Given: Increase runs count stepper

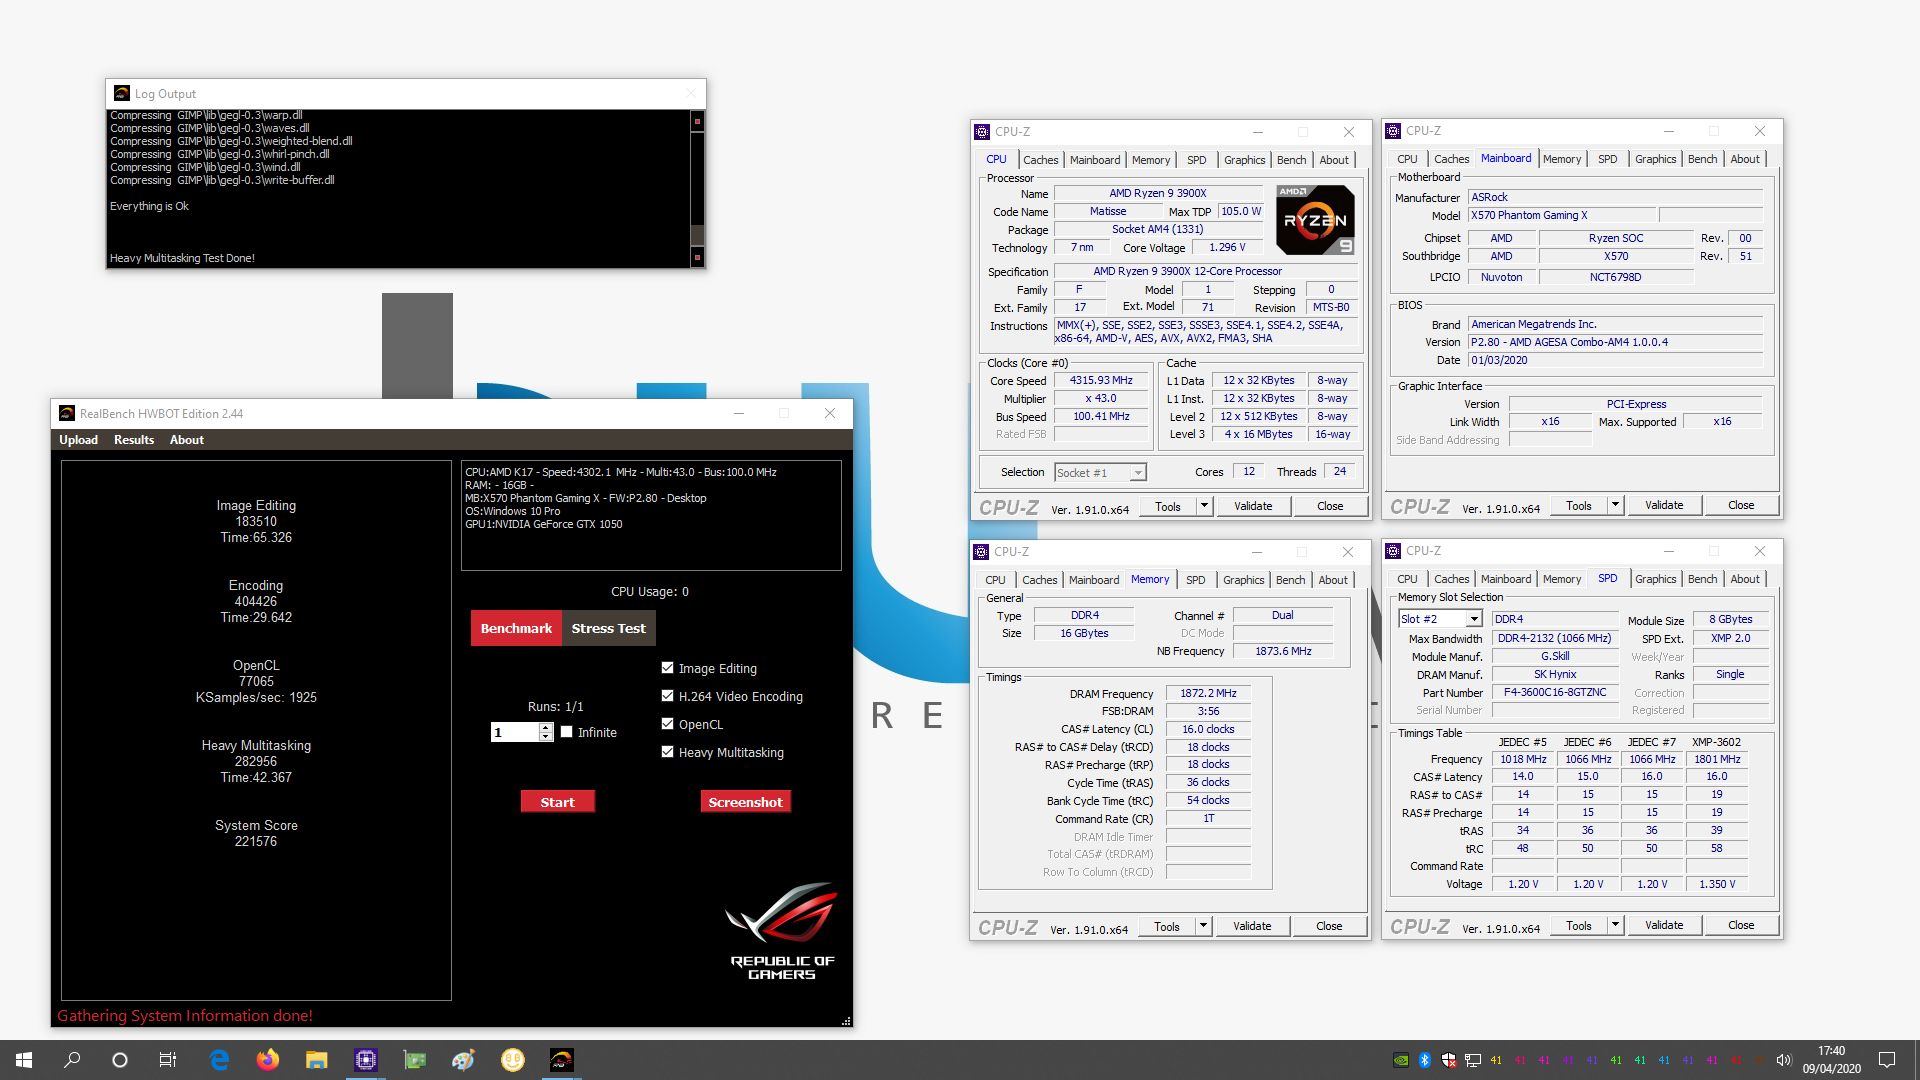Looking at the screenshot, I should [x=546, y=727].
